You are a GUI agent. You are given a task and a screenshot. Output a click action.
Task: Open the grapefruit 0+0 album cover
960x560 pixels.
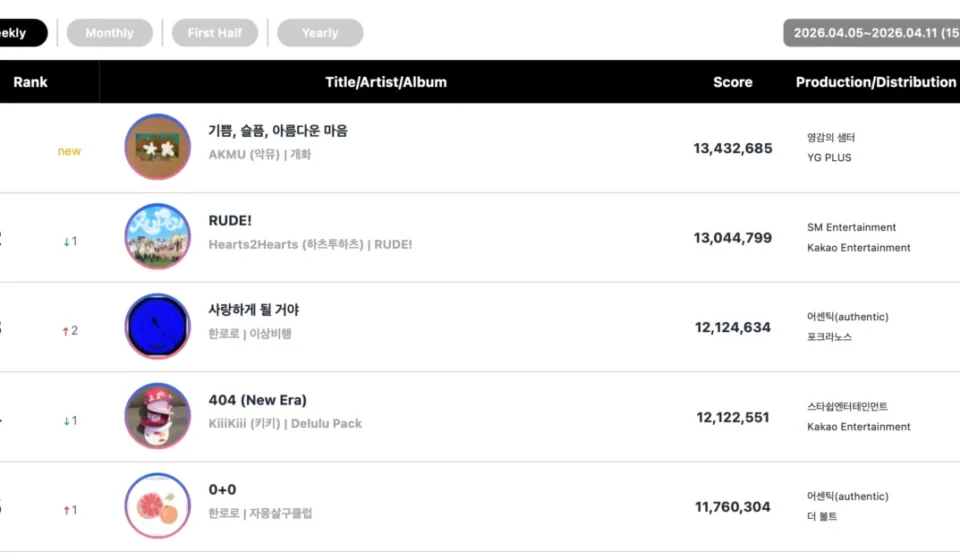tap(158, 506)
